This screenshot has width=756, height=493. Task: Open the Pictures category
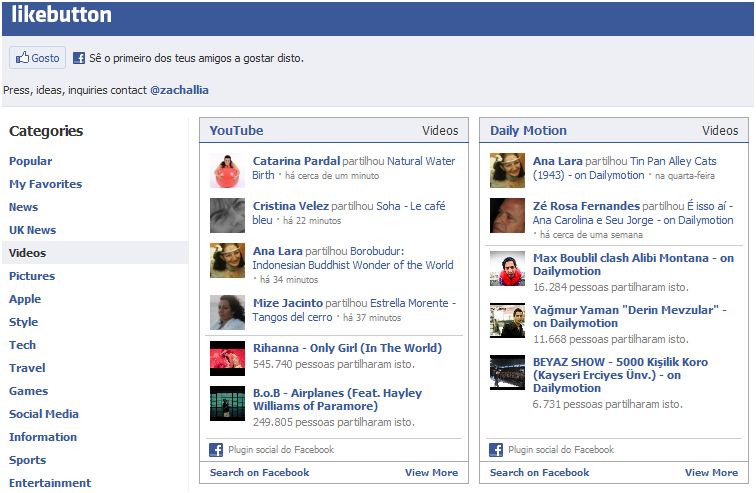[32, 276]
